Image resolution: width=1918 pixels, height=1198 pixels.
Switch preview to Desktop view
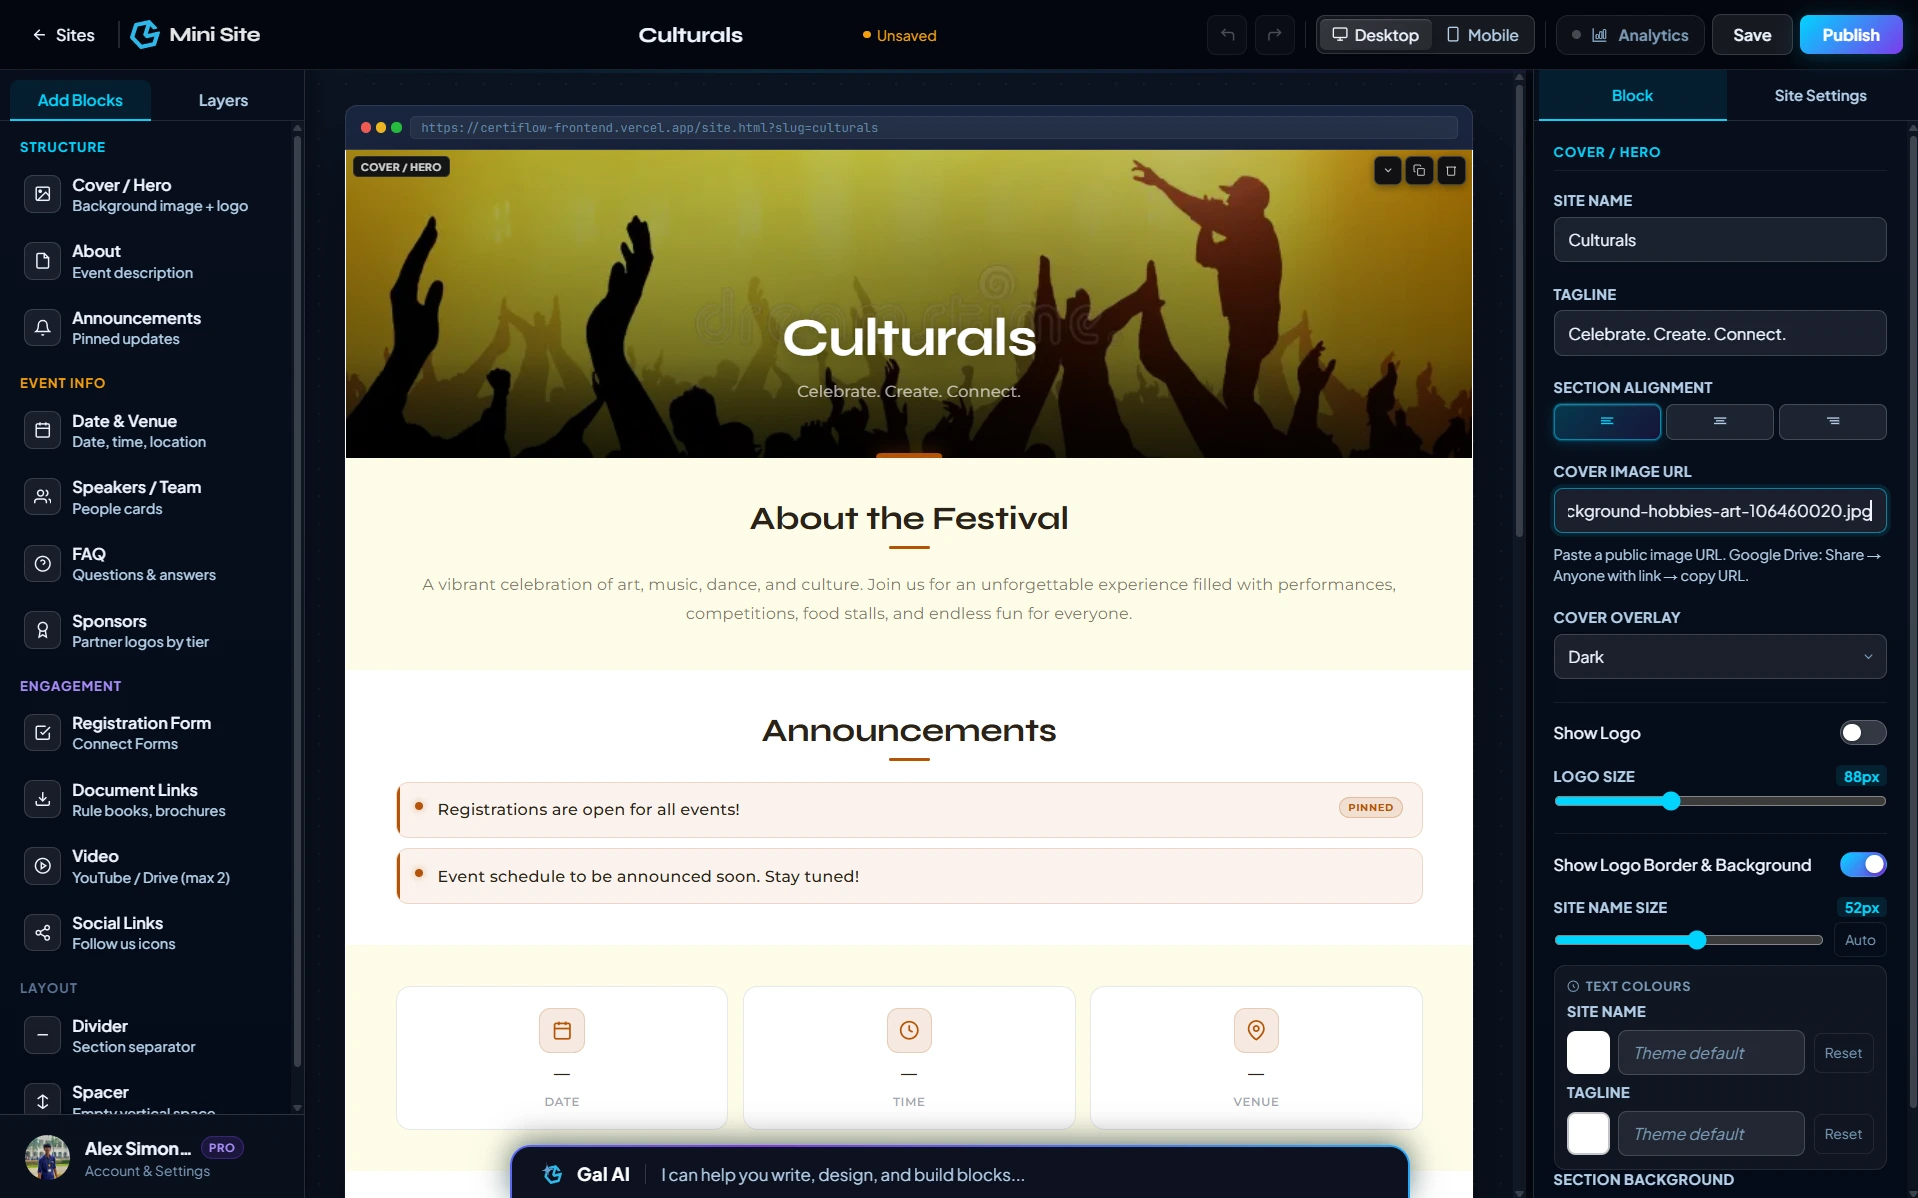coord(1375,35)
